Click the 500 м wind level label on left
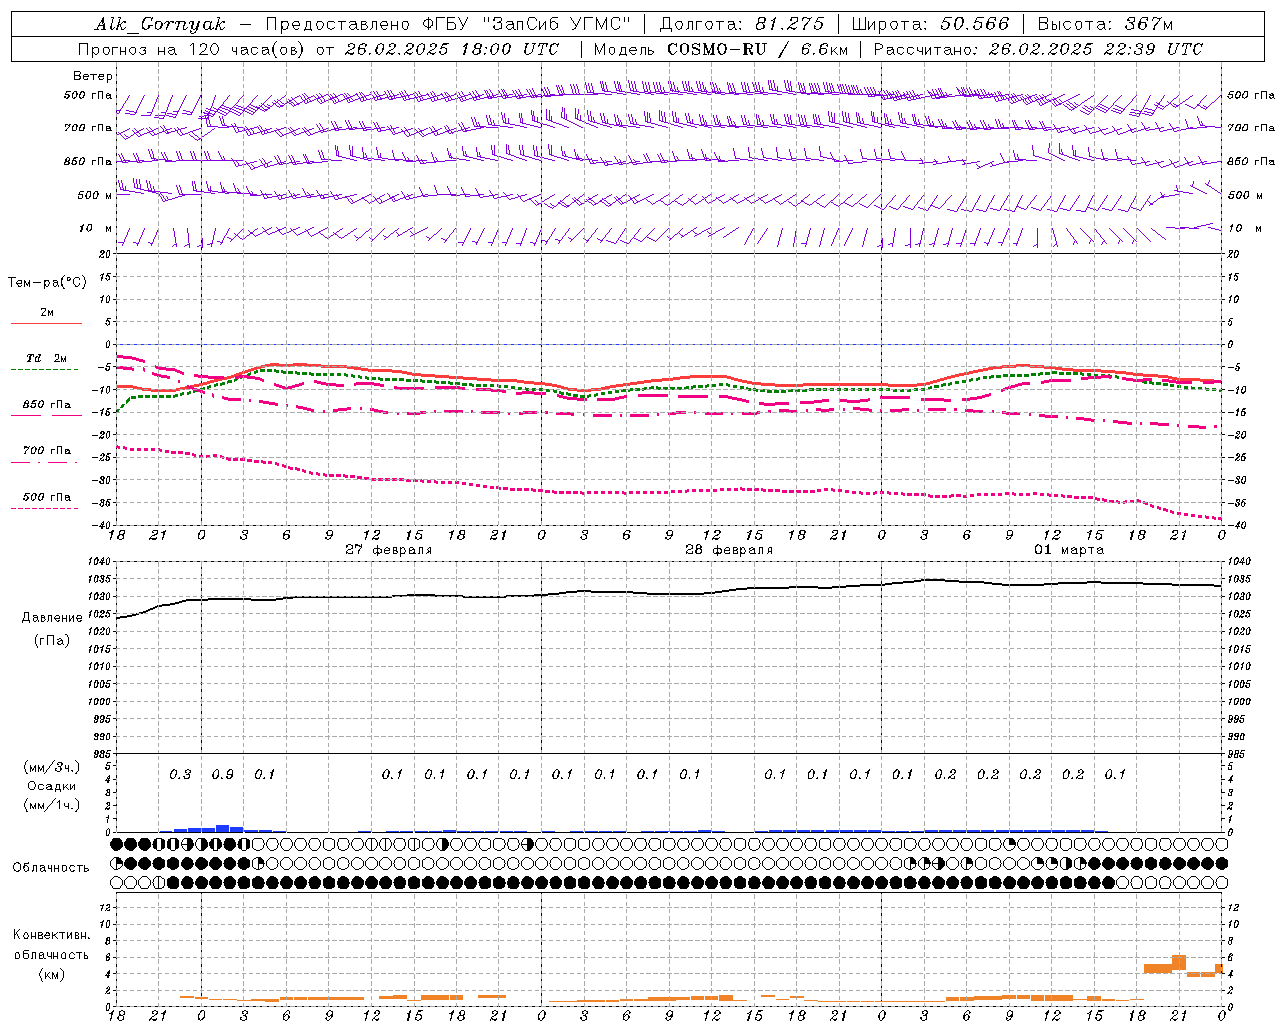1280x1024 pixels. [x=95, y=195]
